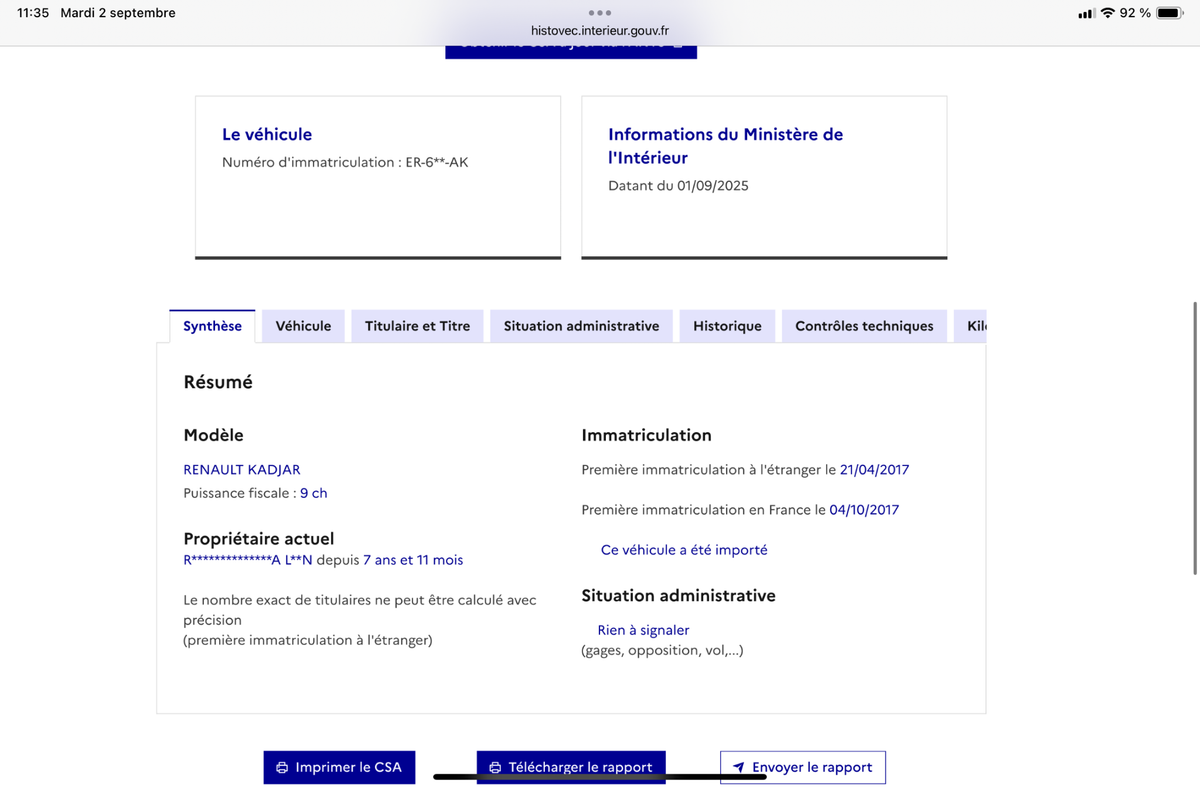Open the partially visible Kilométrage tab
The image size is (1200, 788).
coord(970,326)
